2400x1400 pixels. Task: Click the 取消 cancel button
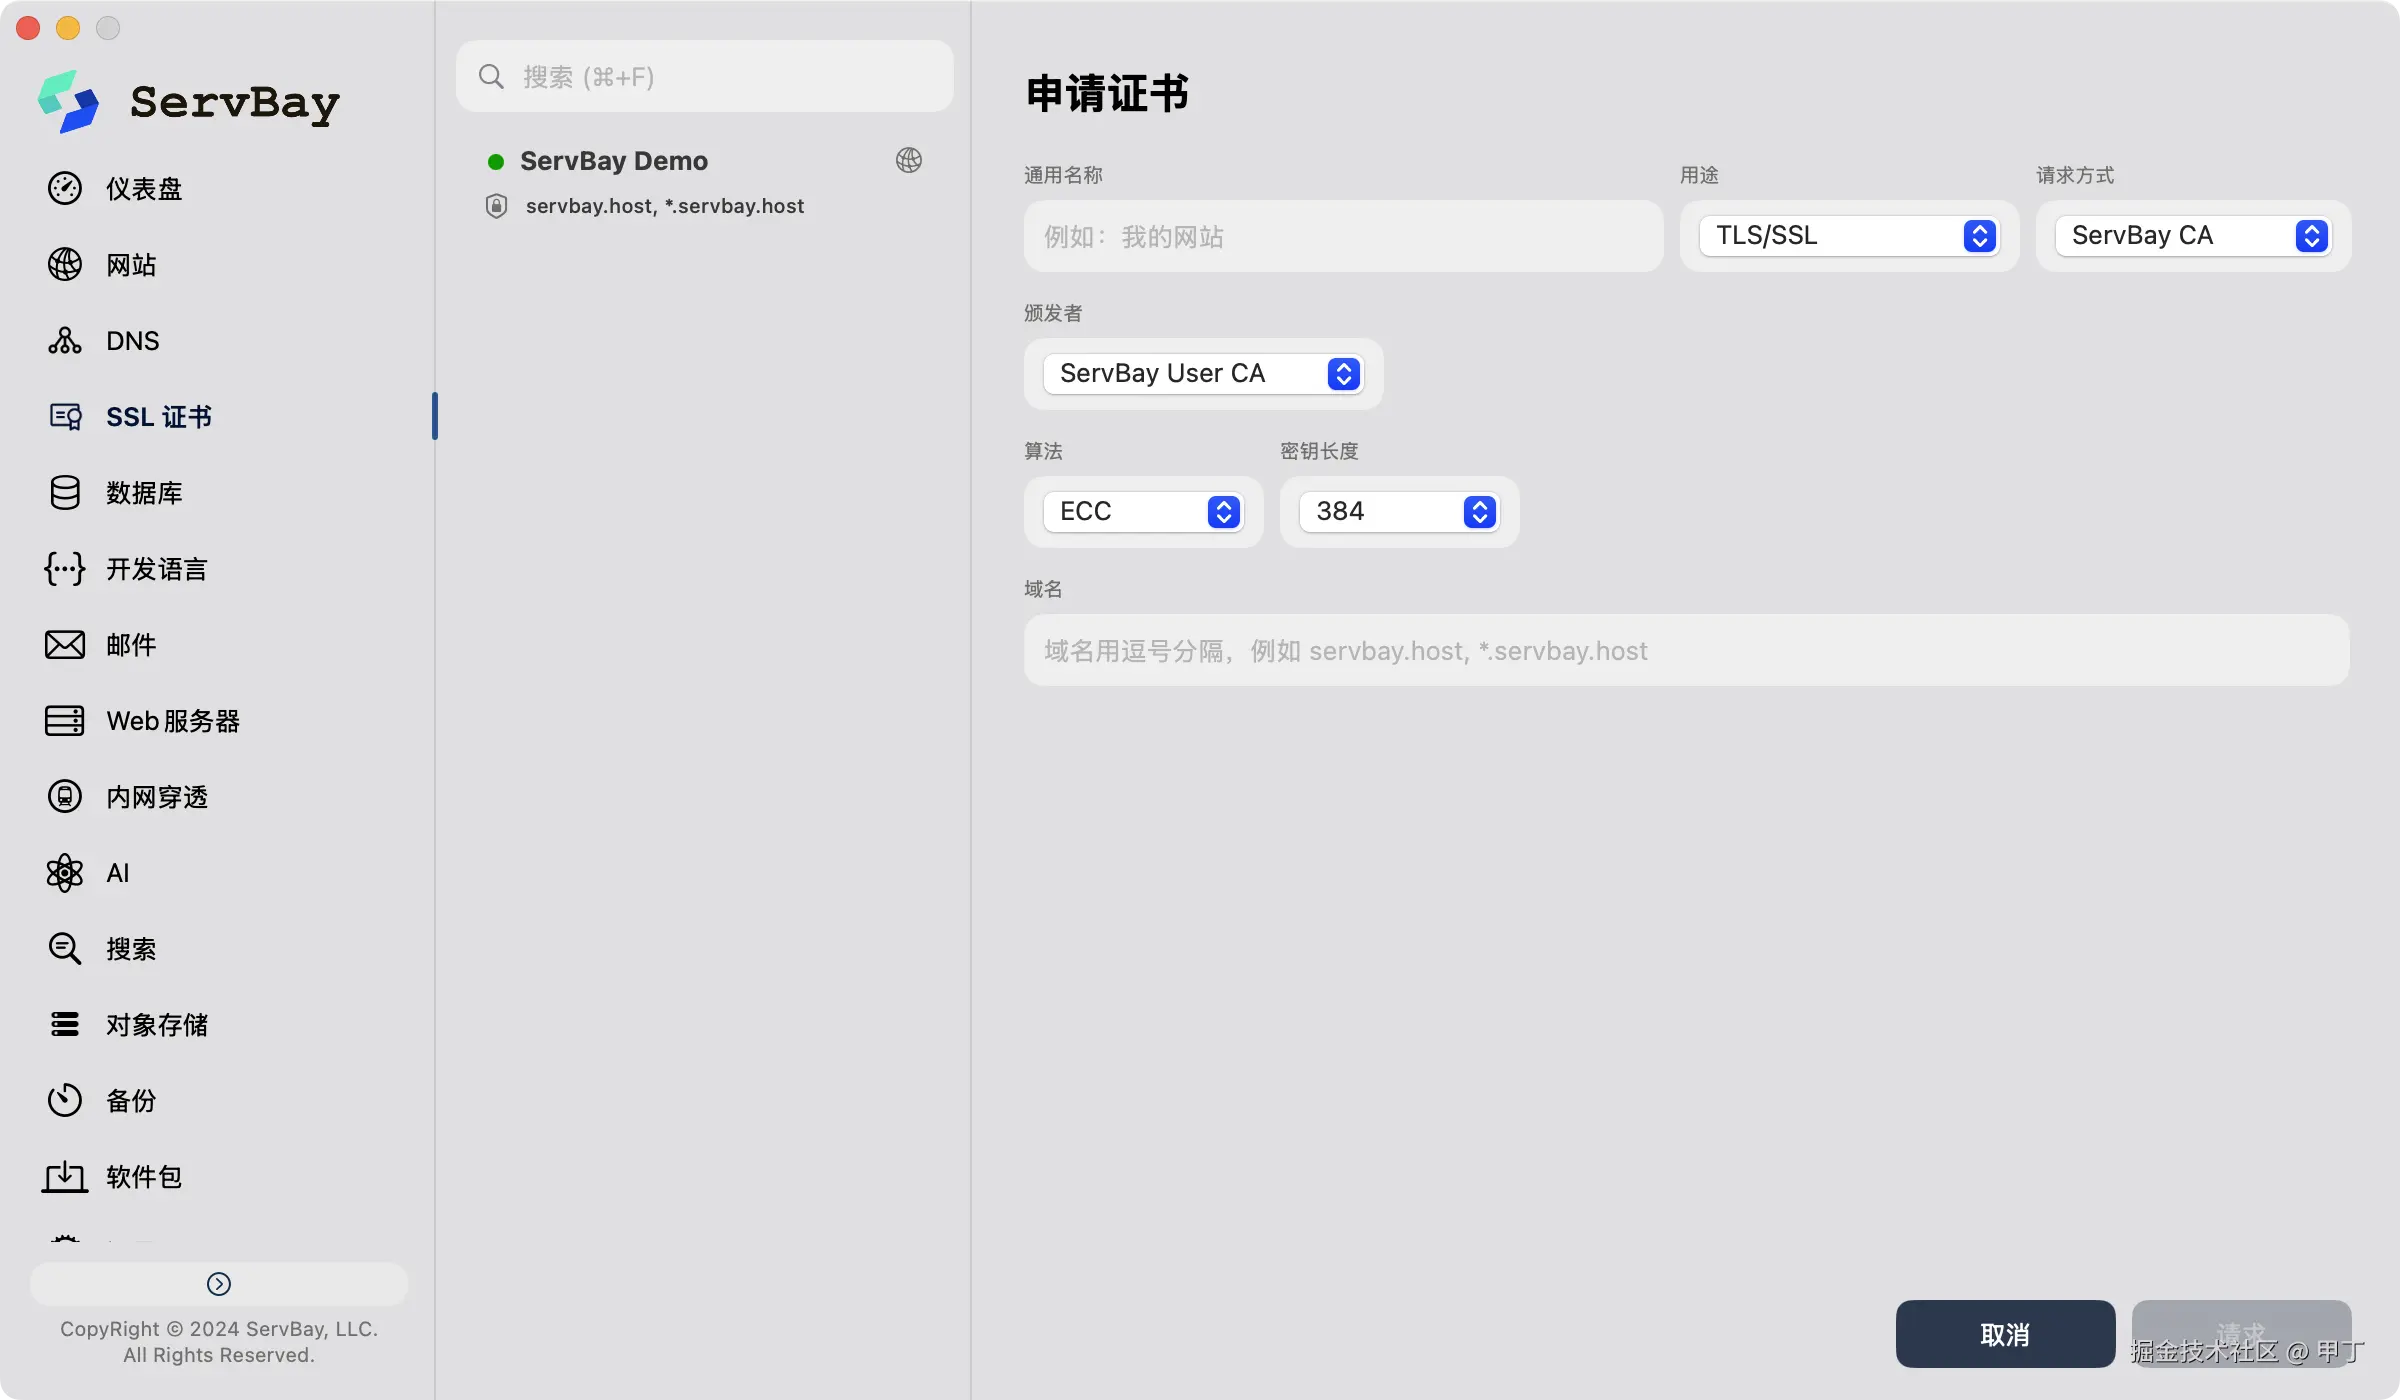[x=2004, y=1334]
